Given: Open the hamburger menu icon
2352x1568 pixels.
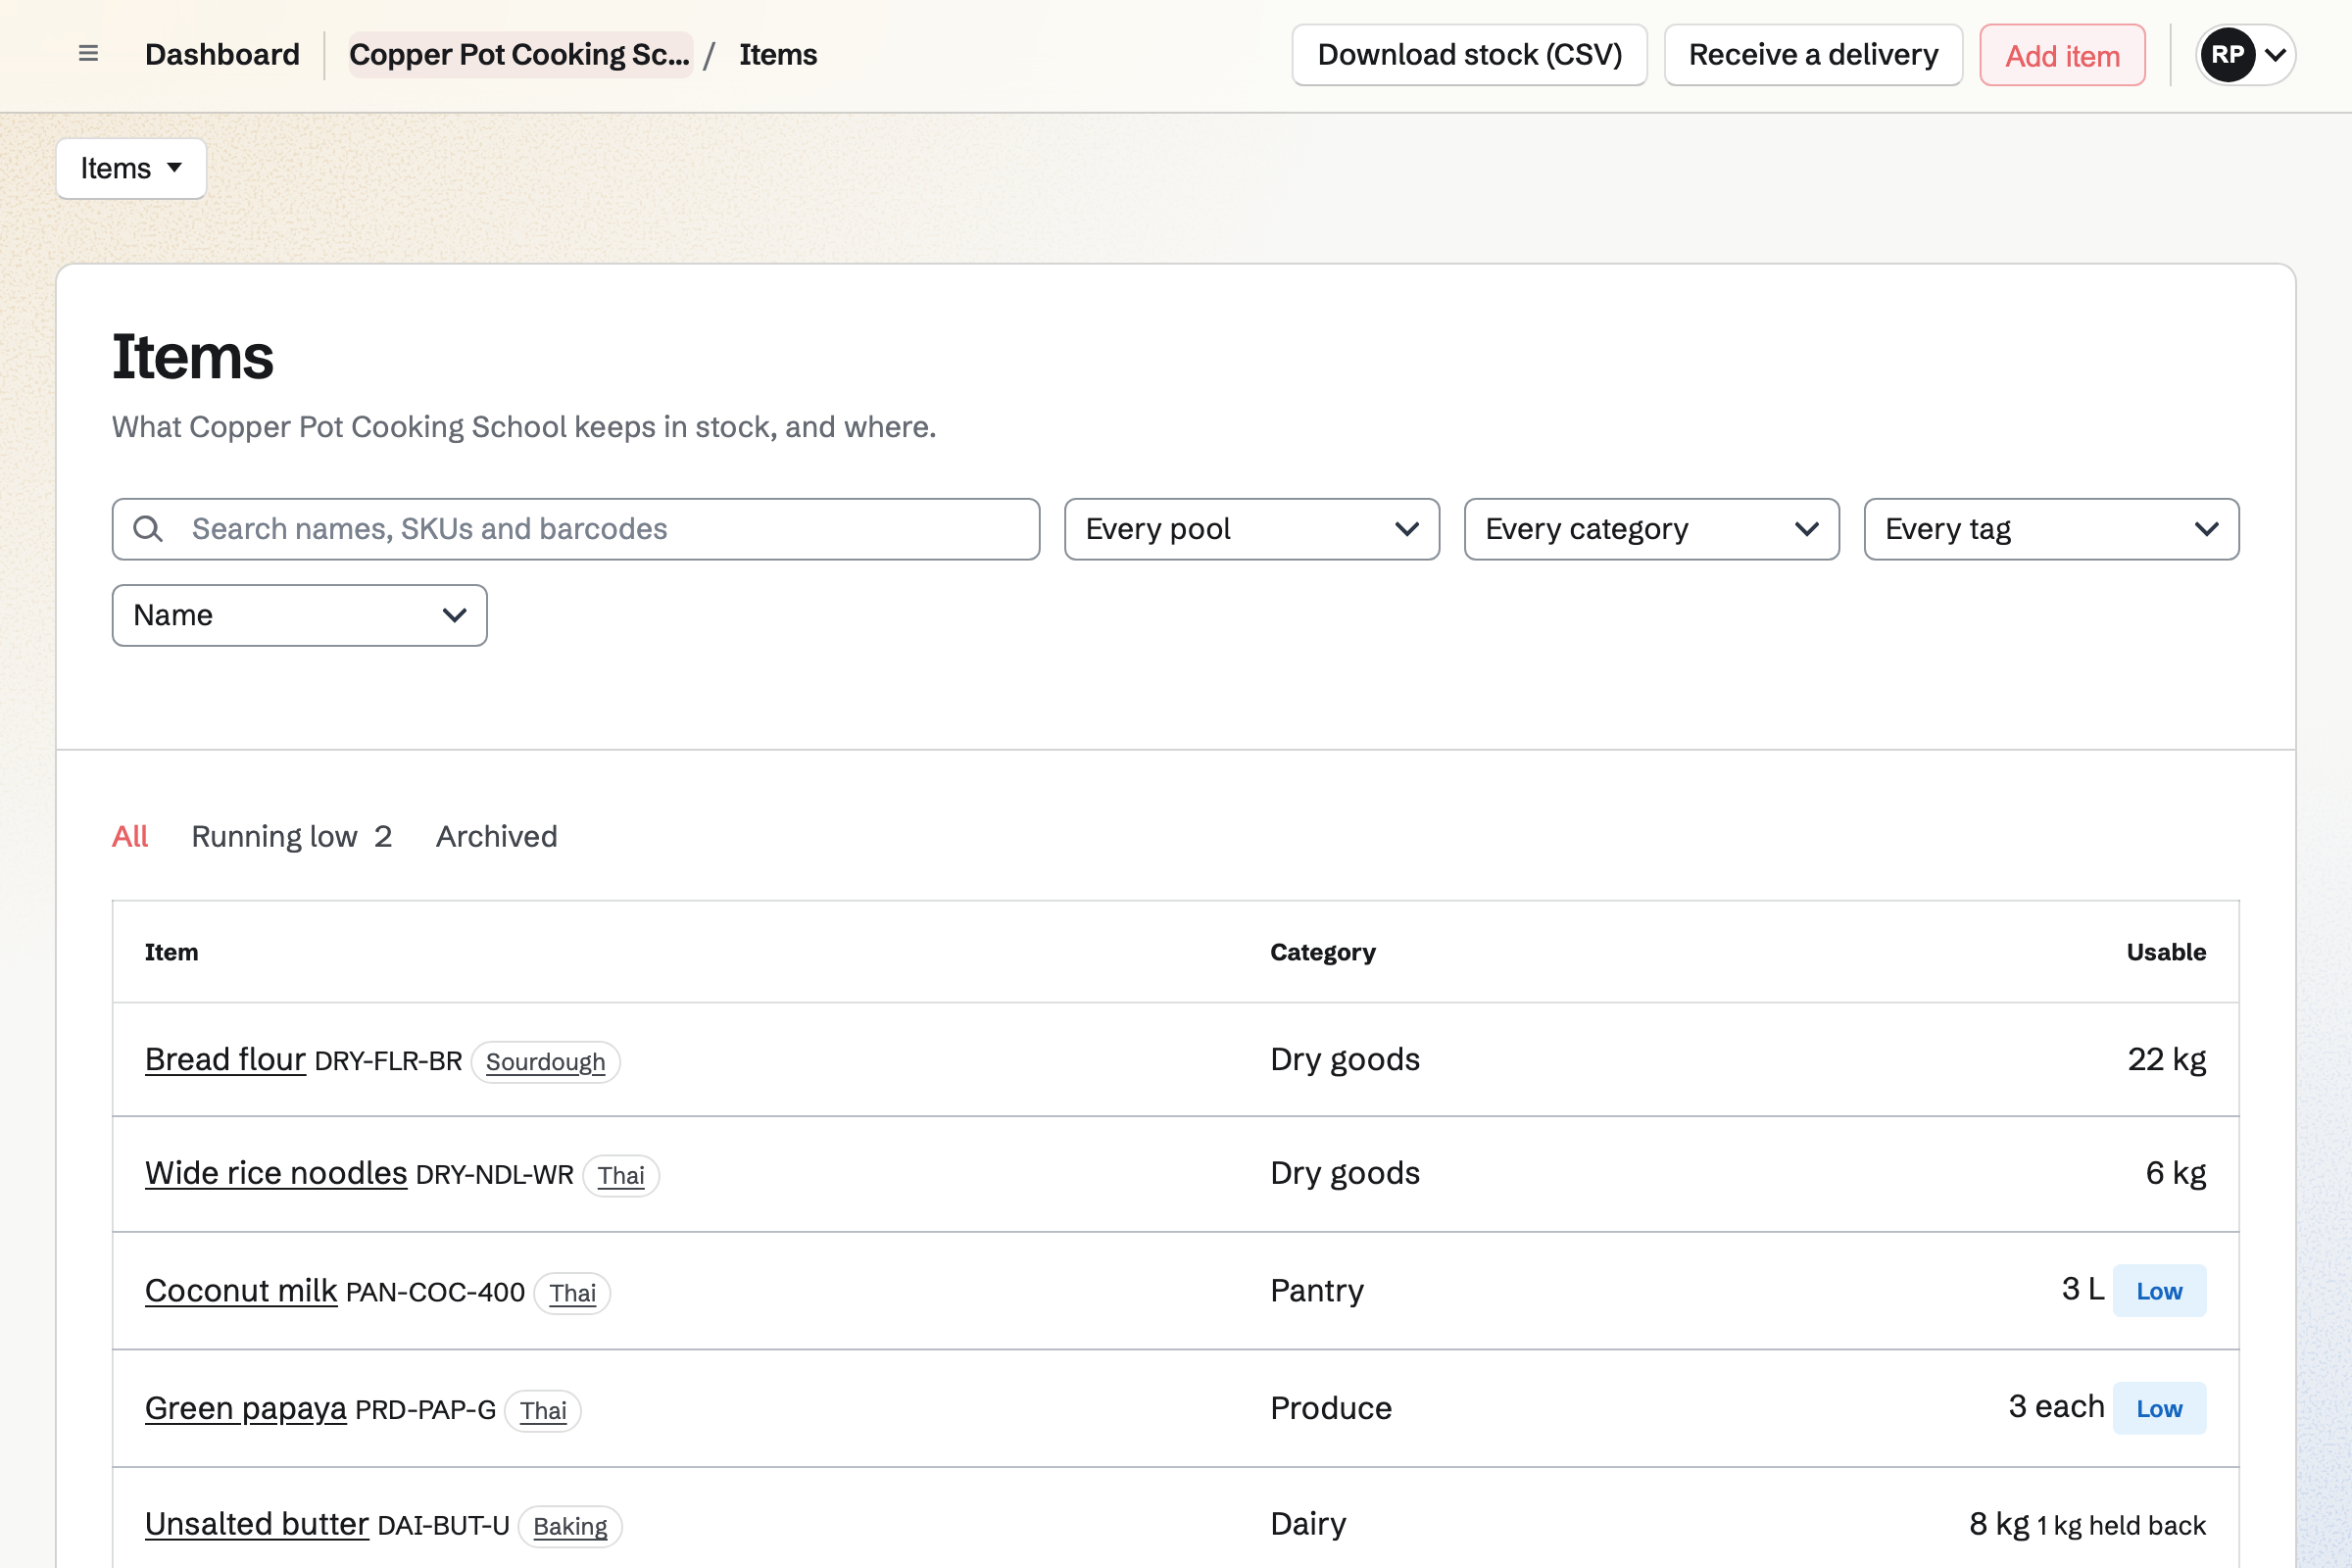Looking at the screenshot, I should [x=88, y=54].
